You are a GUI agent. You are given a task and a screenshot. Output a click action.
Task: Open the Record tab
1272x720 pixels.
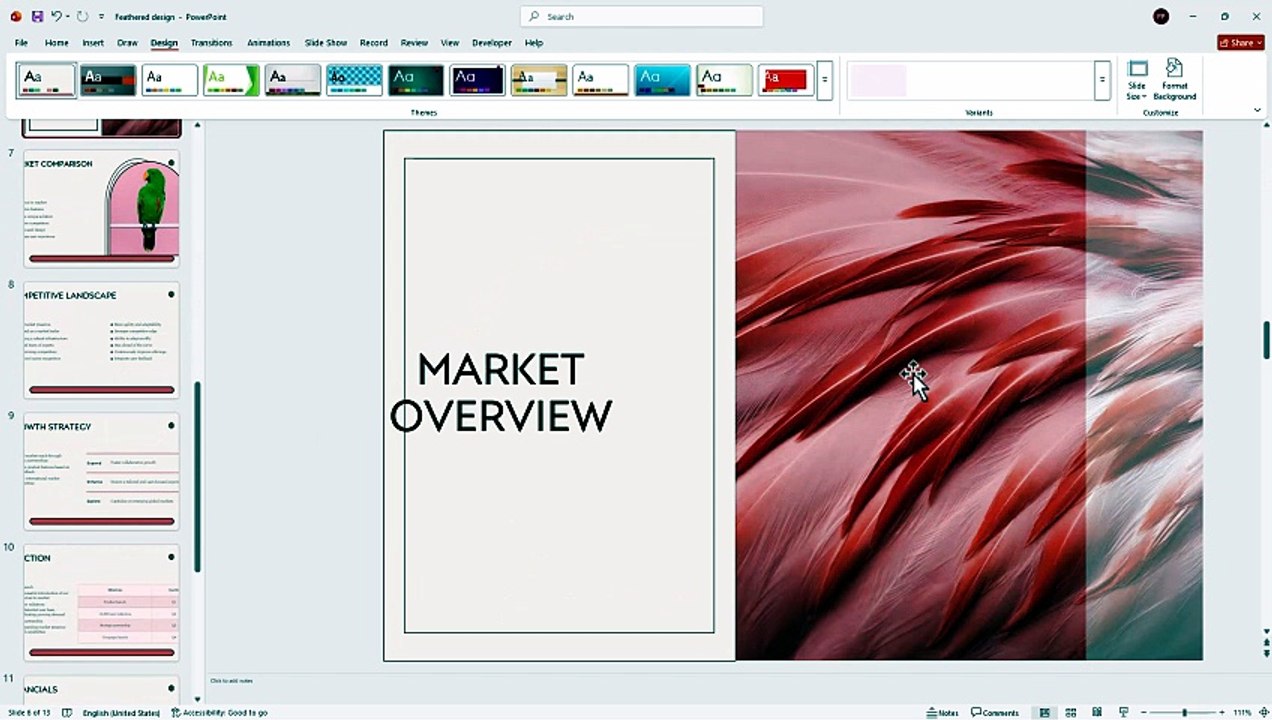(x=373, y=43)
